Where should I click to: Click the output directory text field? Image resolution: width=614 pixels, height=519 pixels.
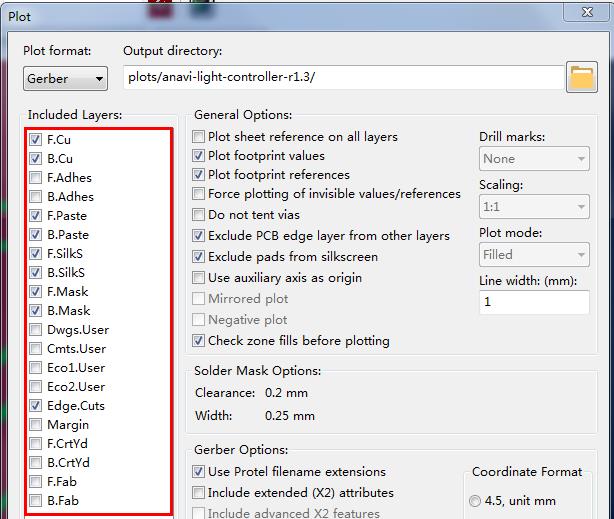point(344,77)
